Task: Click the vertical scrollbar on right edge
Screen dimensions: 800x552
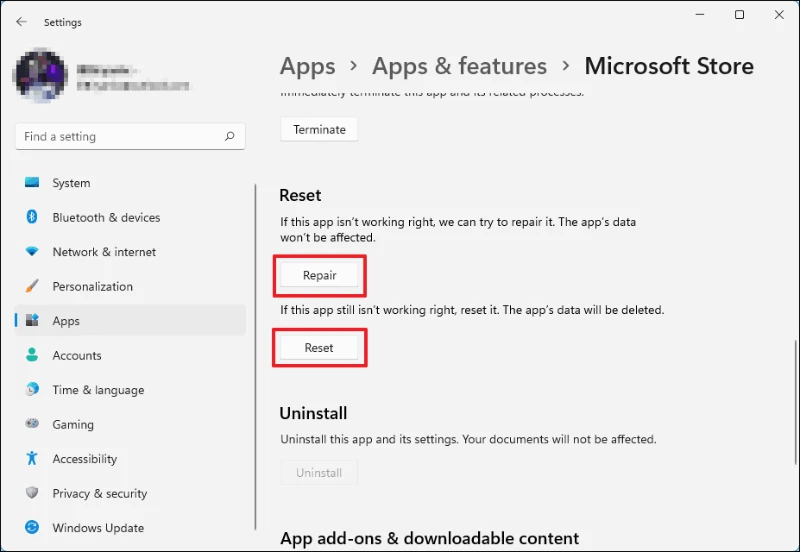Action: coord(795,403)
